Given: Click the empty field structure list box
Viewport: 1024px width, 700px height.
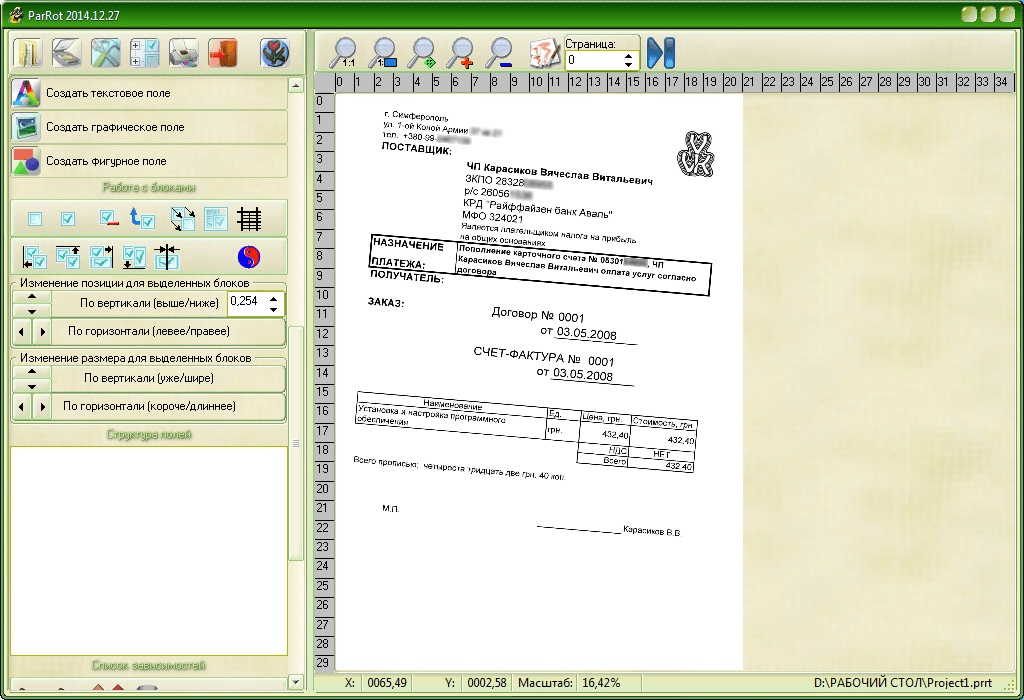Looking at the screenshot, I should 149,551.
